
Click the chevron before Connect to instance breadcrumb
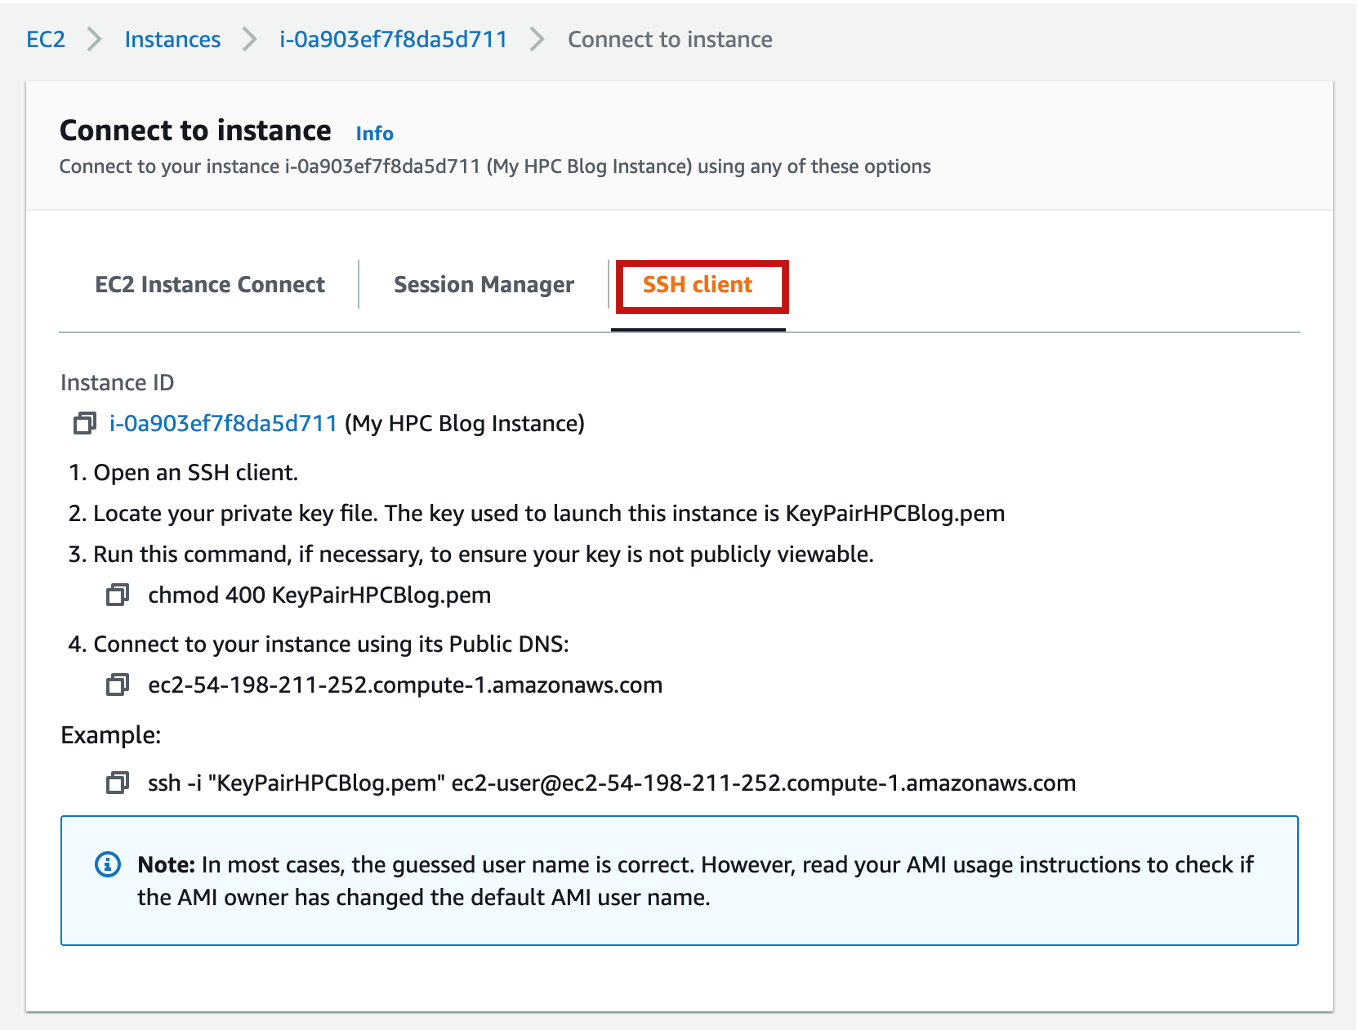(536, 40)
